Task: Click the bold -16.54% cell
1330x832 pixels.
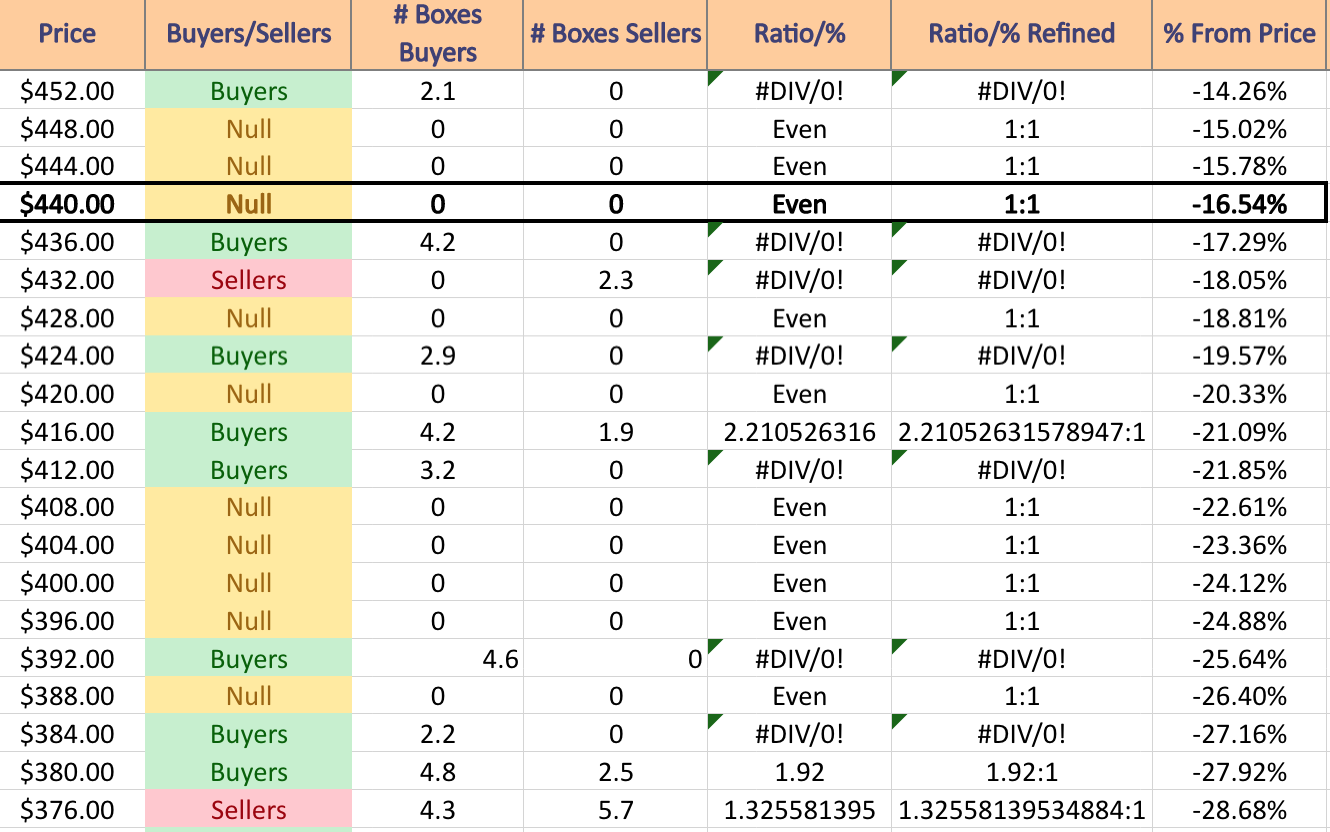Action: (1240, 204)
